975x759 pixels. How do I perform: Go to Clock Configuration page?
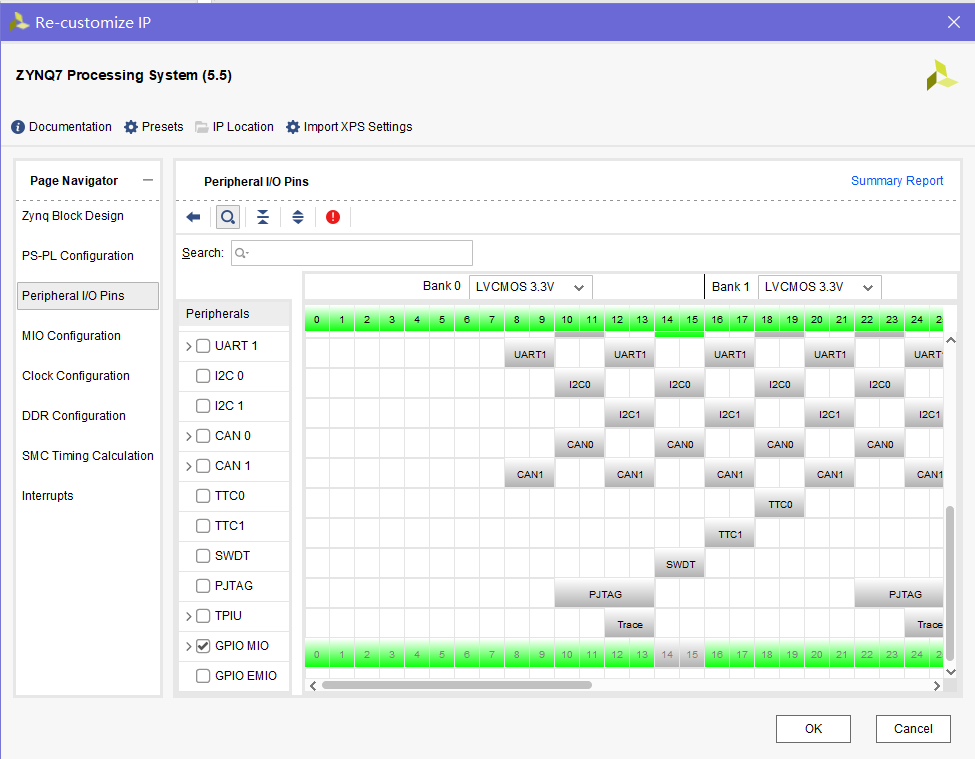point(76,375)
